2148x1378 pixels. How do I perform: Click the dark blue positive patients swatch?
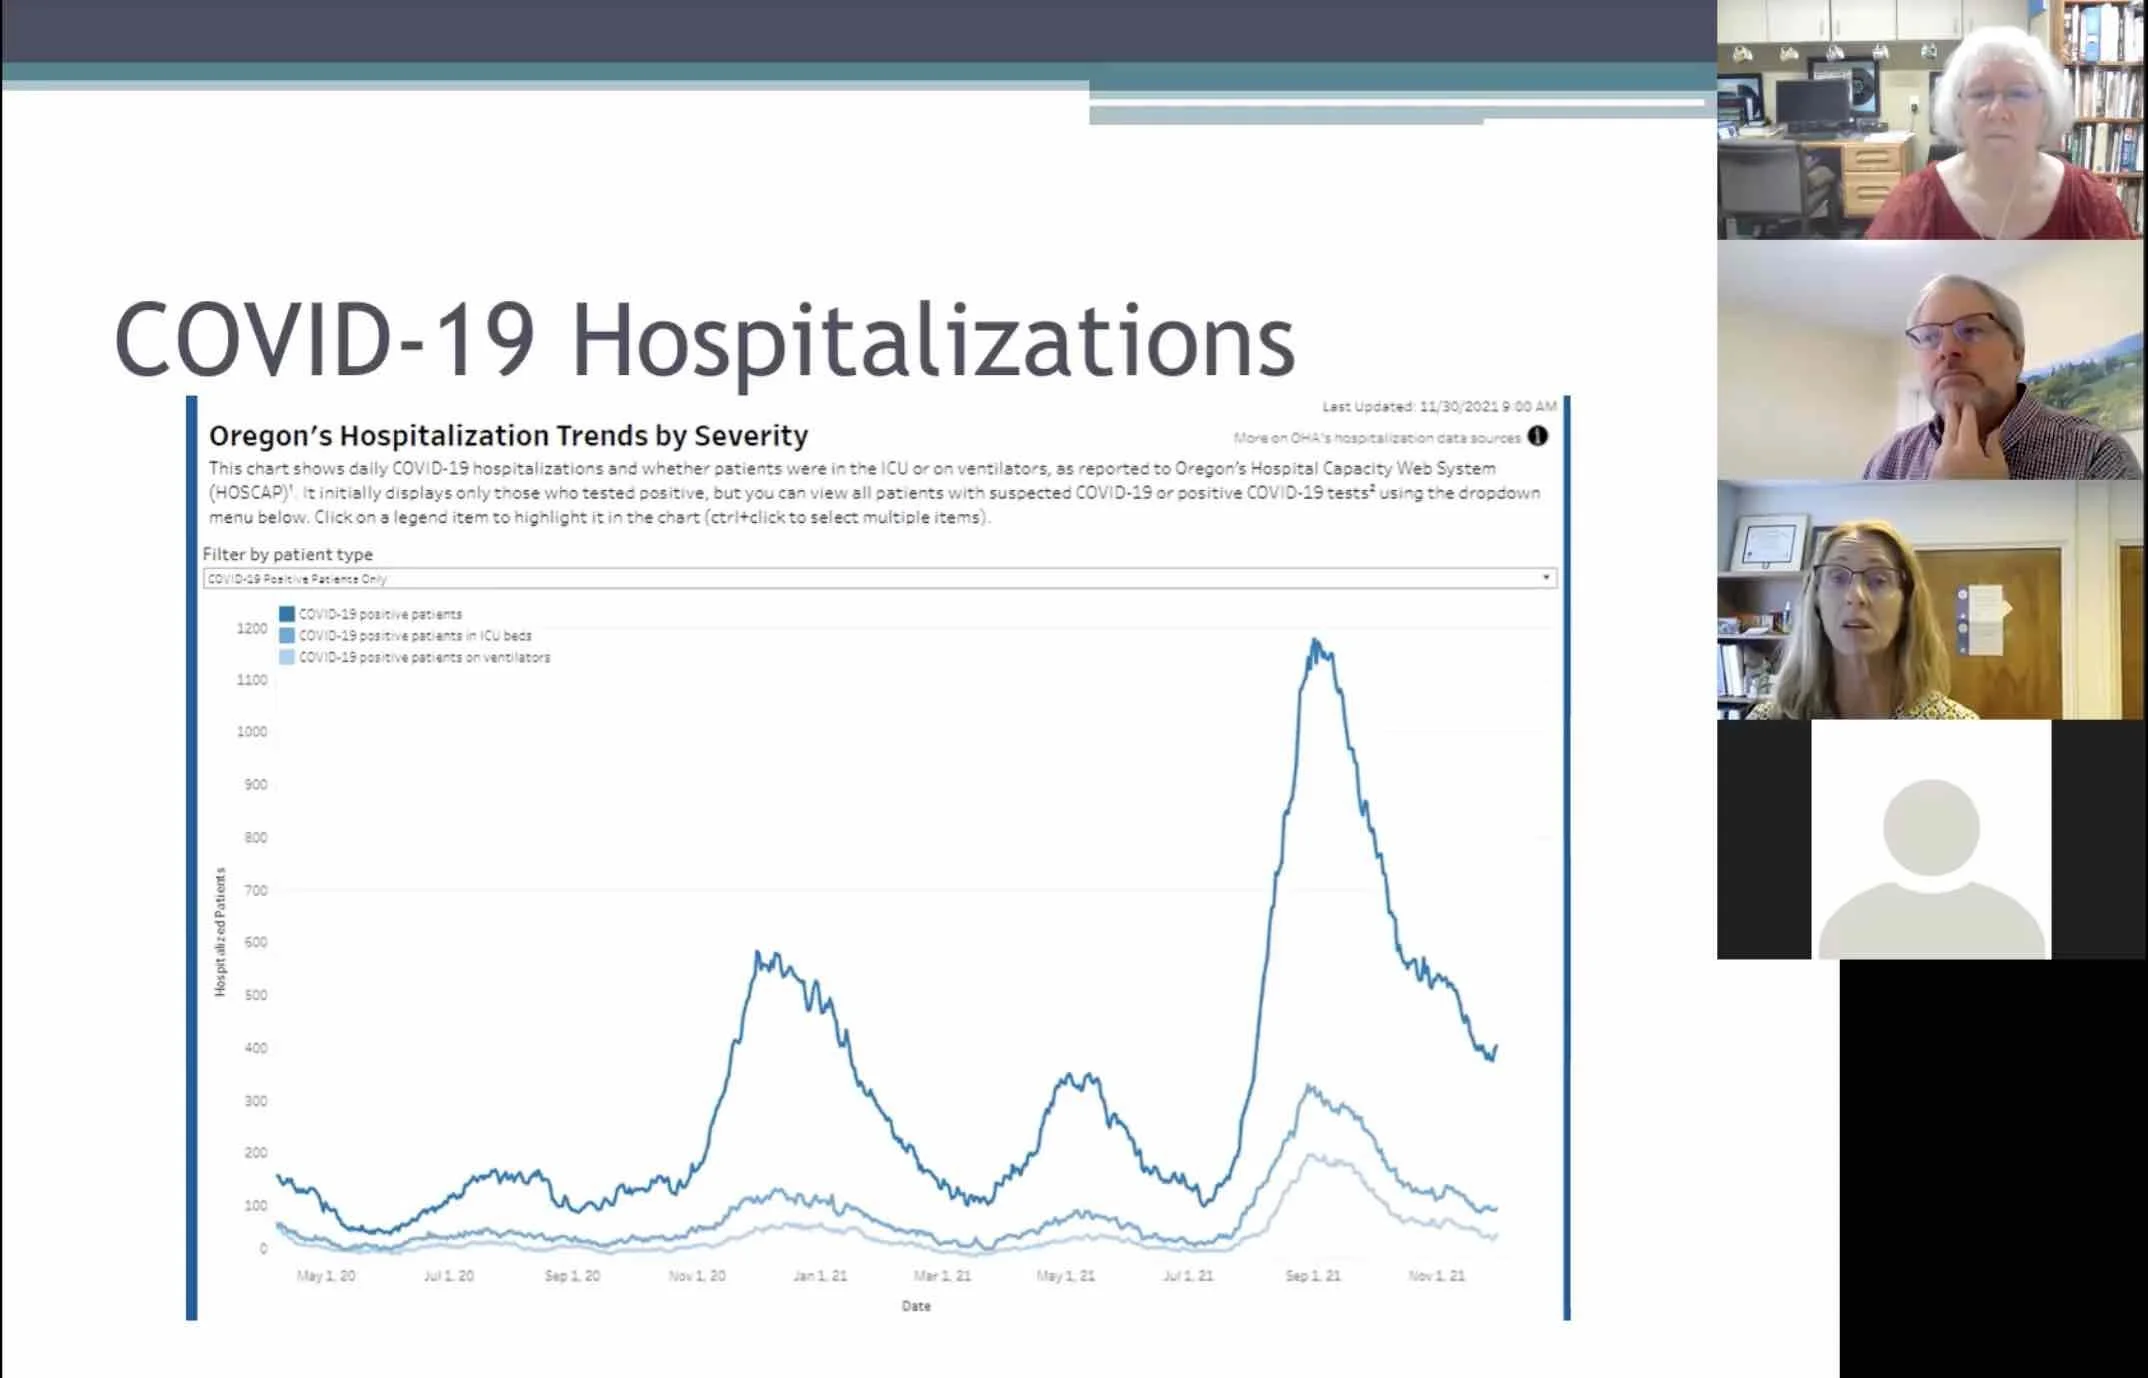coord(287,614)
